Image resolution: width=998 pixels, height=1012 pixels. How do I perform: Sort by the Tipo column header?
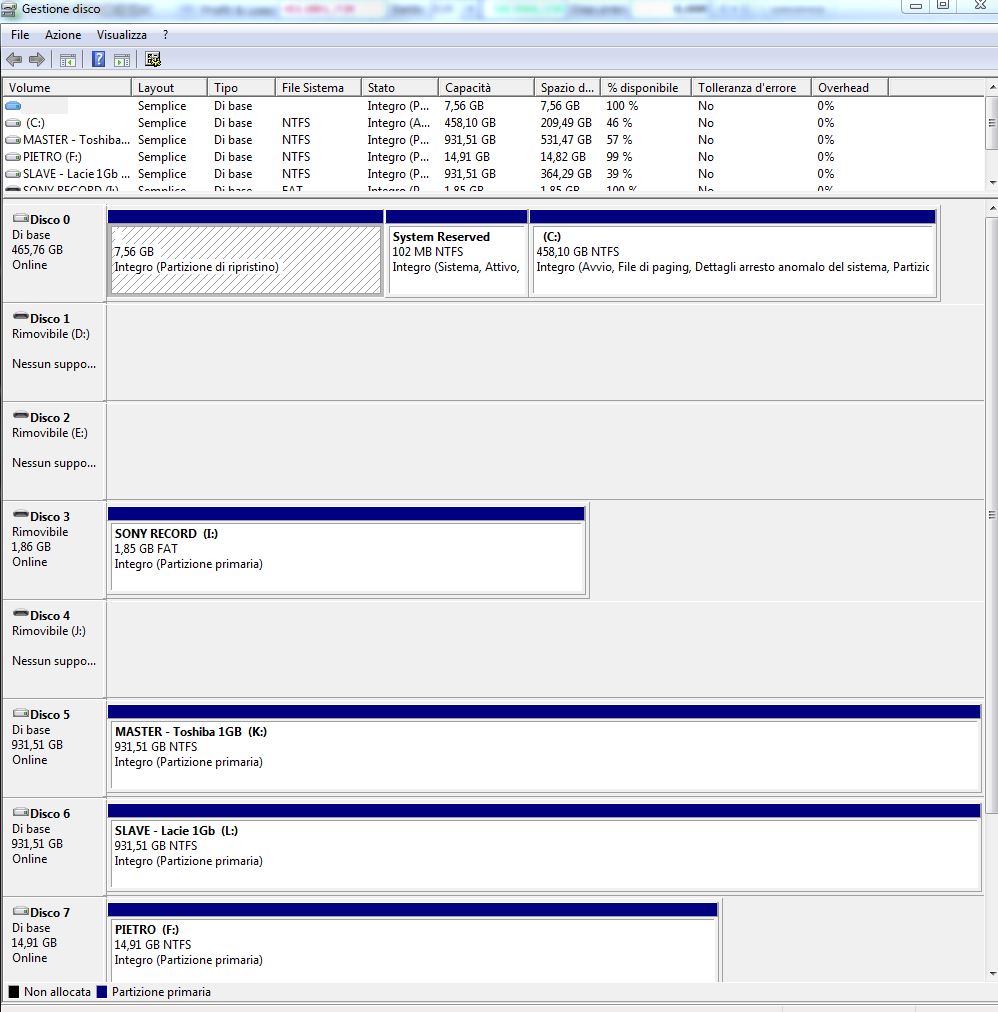(241, 88)
